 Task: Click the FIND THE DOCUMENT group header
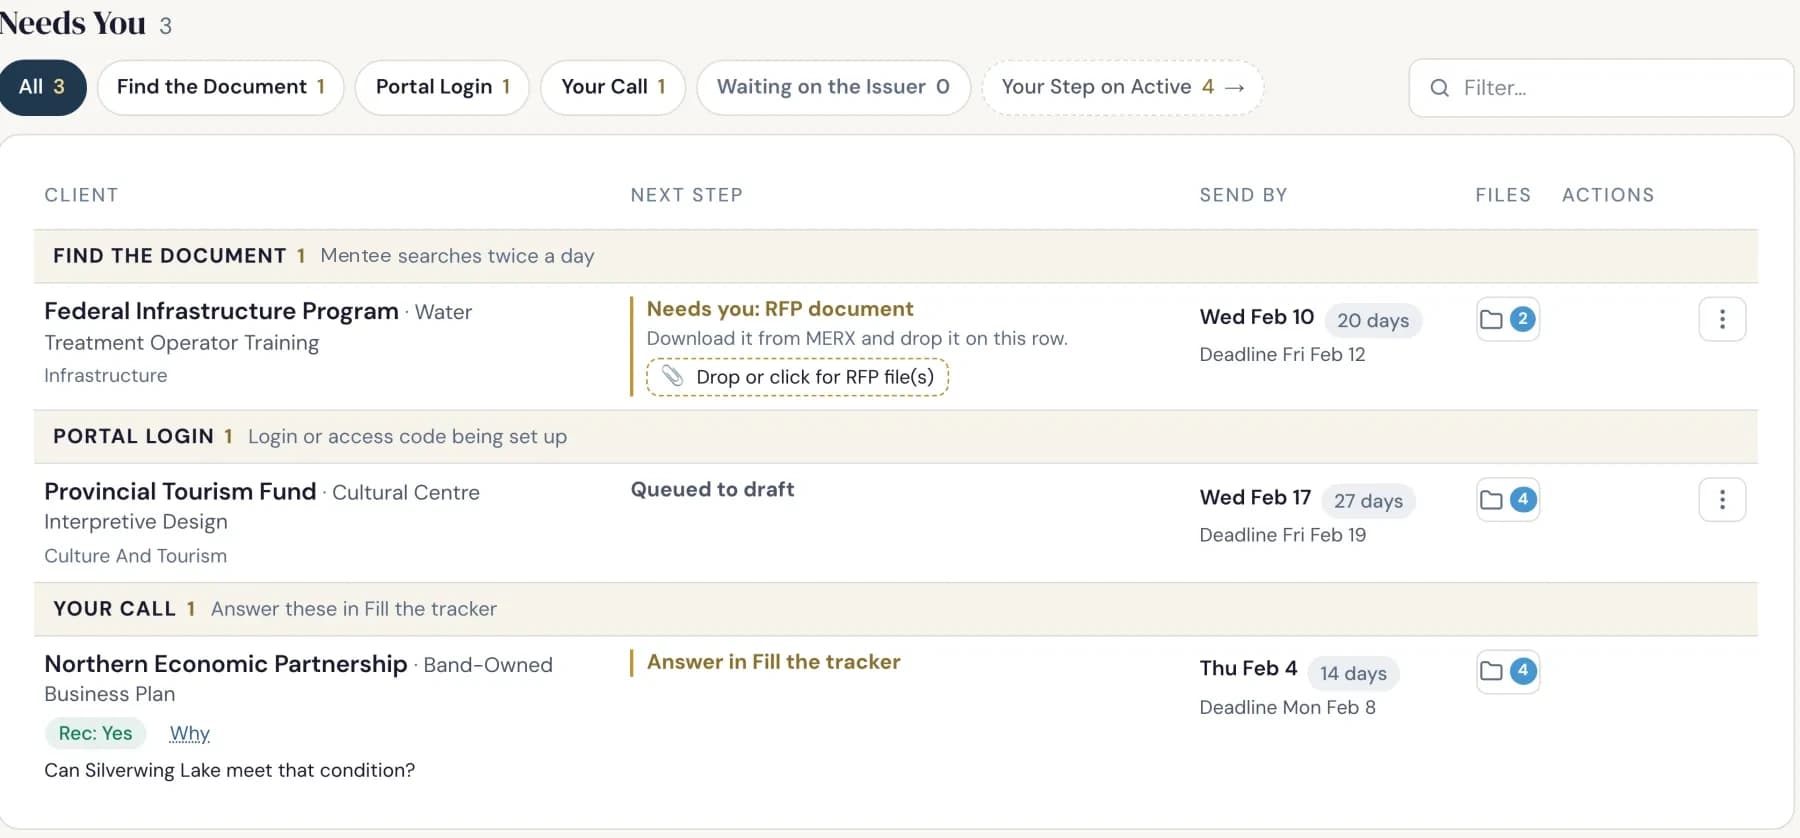click(x=896, y=256)
